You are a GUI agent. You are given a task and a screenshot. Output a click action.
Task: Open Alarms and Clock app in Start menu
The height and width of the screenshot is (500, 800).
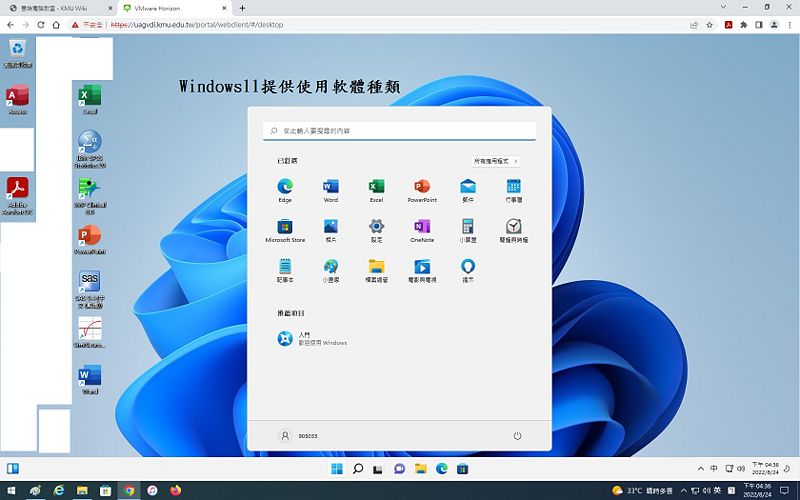[x=514, y=231]
